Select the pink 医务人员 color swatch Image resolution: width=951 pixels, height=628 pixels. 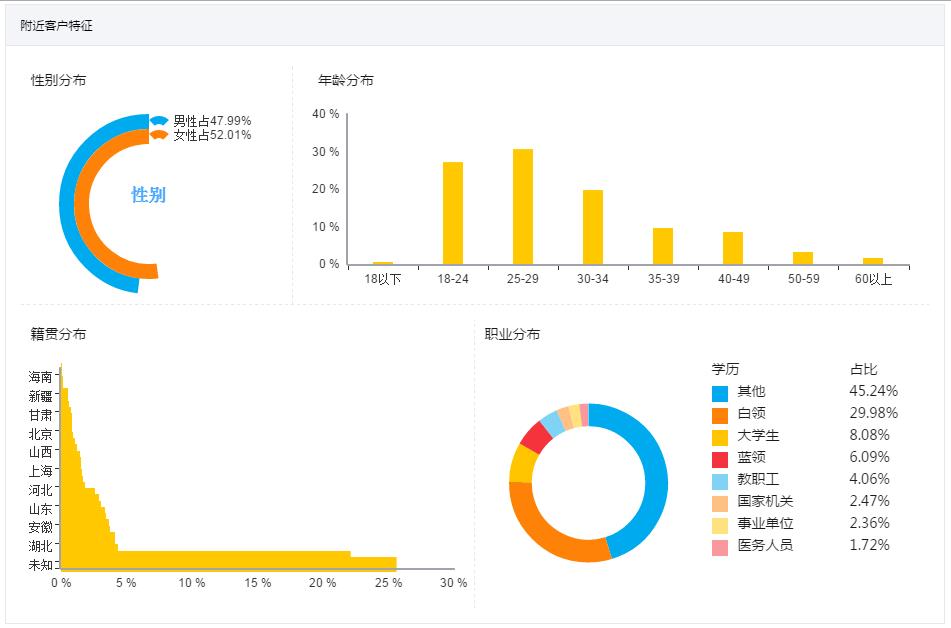pyautogui.click(x=719, y=548)
